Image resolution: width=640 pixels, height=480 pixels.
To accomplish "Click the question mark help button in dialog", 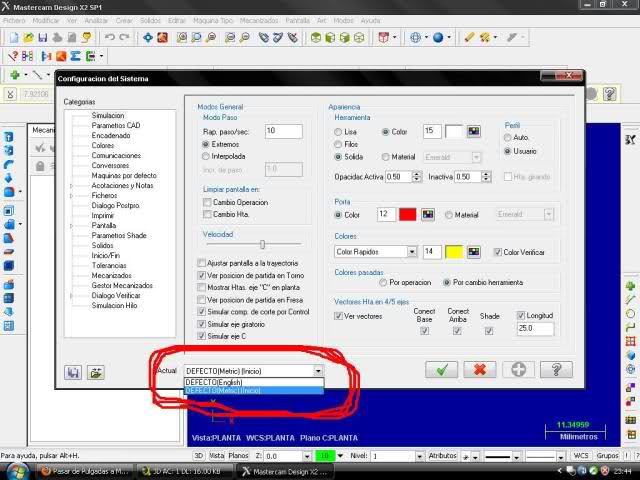I will pyautogui.click(x=556, y=370).
